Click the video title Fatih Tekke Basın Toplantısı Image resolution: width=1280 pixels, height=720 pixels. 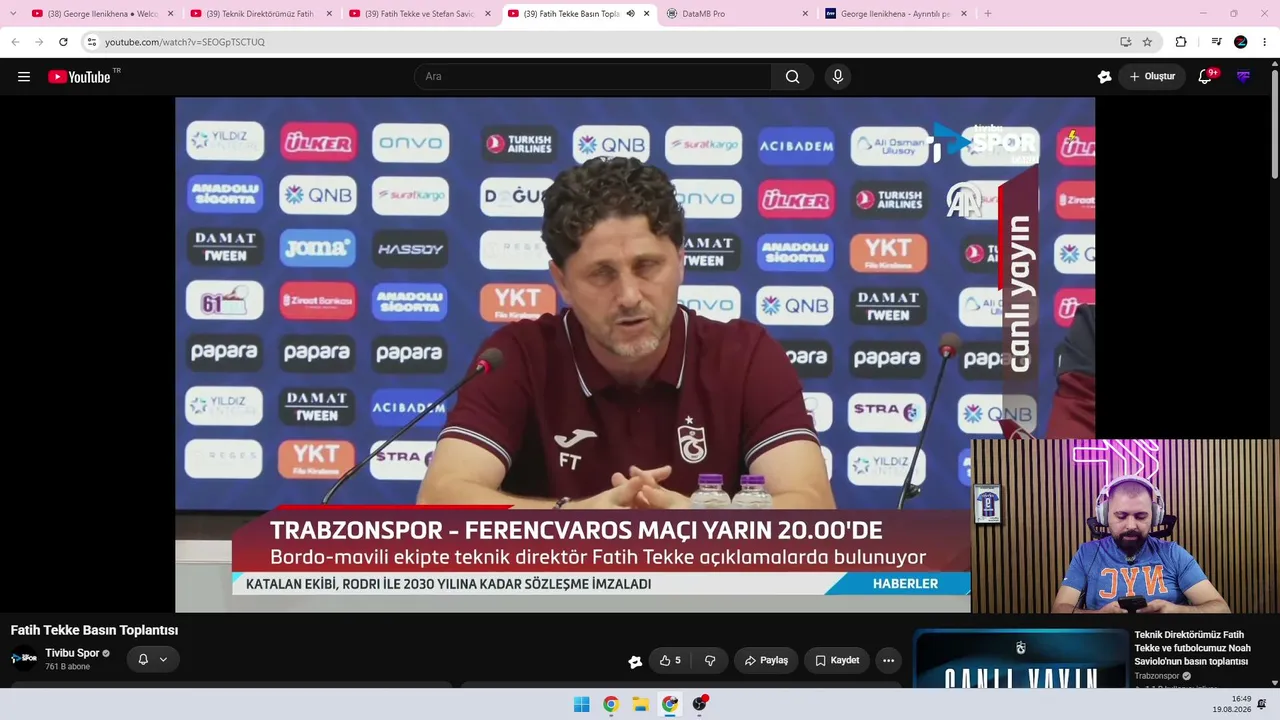(x=94, y=630)
